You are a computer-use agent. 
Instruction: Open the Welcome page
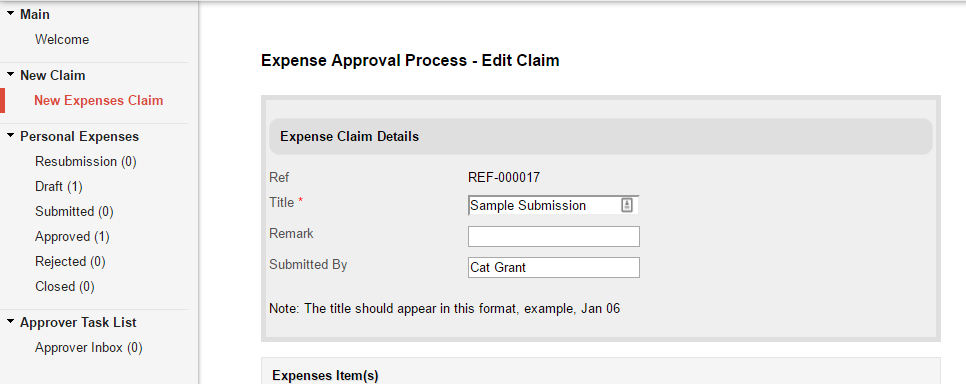(x=62, y=39)
